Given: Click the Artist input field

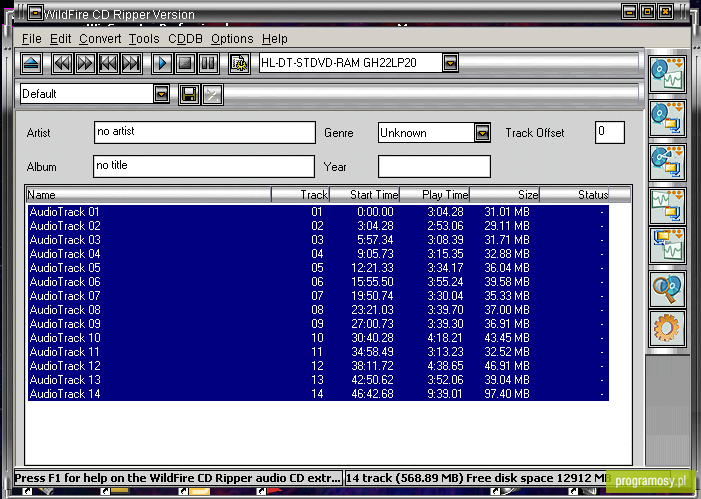Looking at the screenshot, I should tap(205, 132).
